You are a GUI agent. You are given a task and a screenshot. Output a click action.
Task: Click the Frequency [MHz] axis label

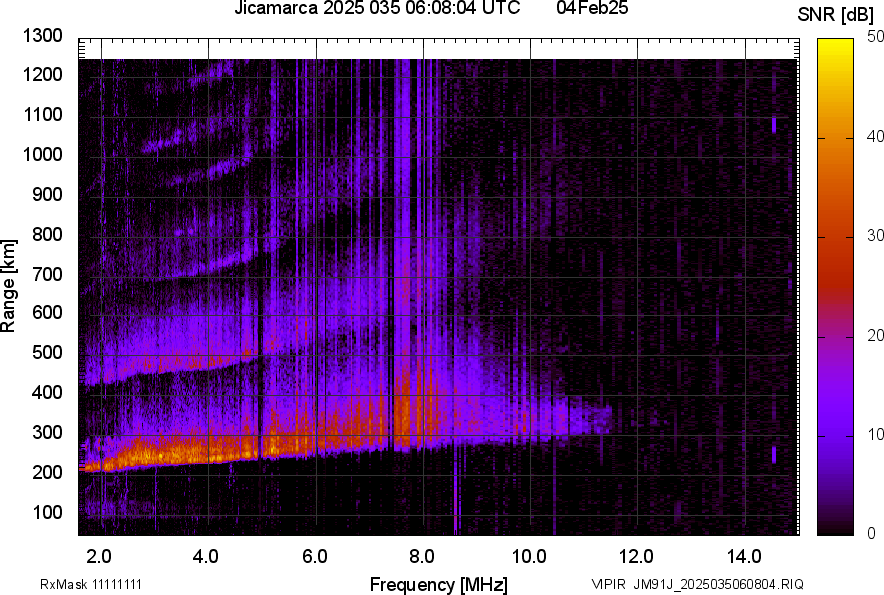(x=438, y=584)
